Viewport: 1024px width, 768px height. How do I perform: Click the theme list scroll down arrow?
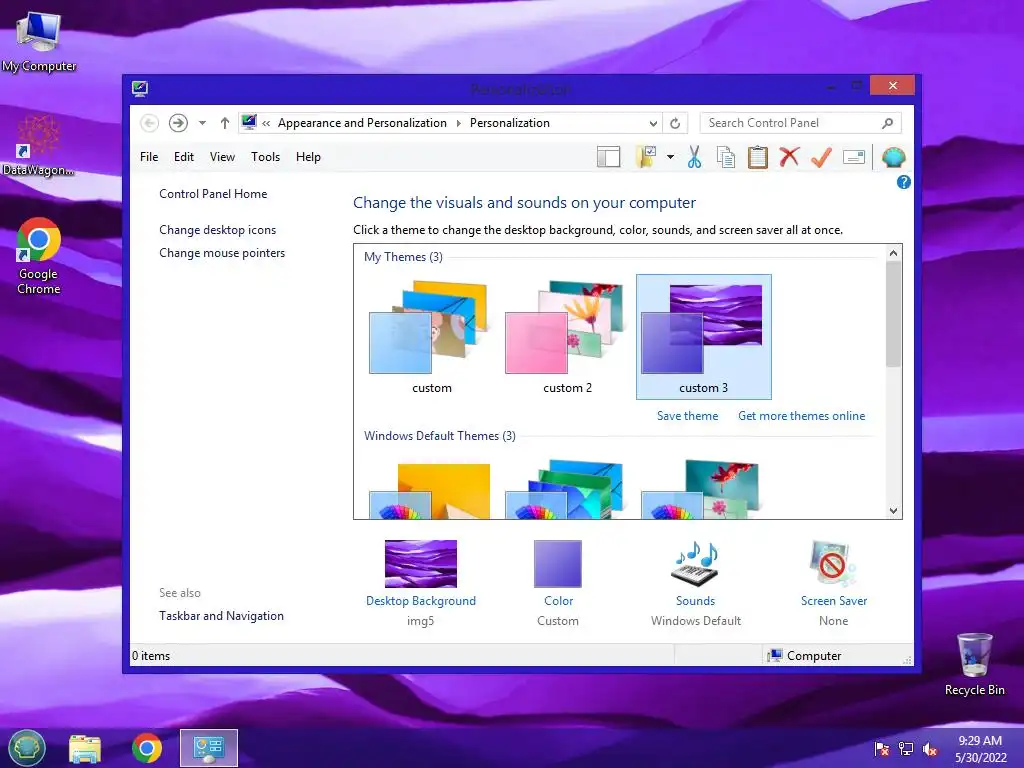coord(893,511)
